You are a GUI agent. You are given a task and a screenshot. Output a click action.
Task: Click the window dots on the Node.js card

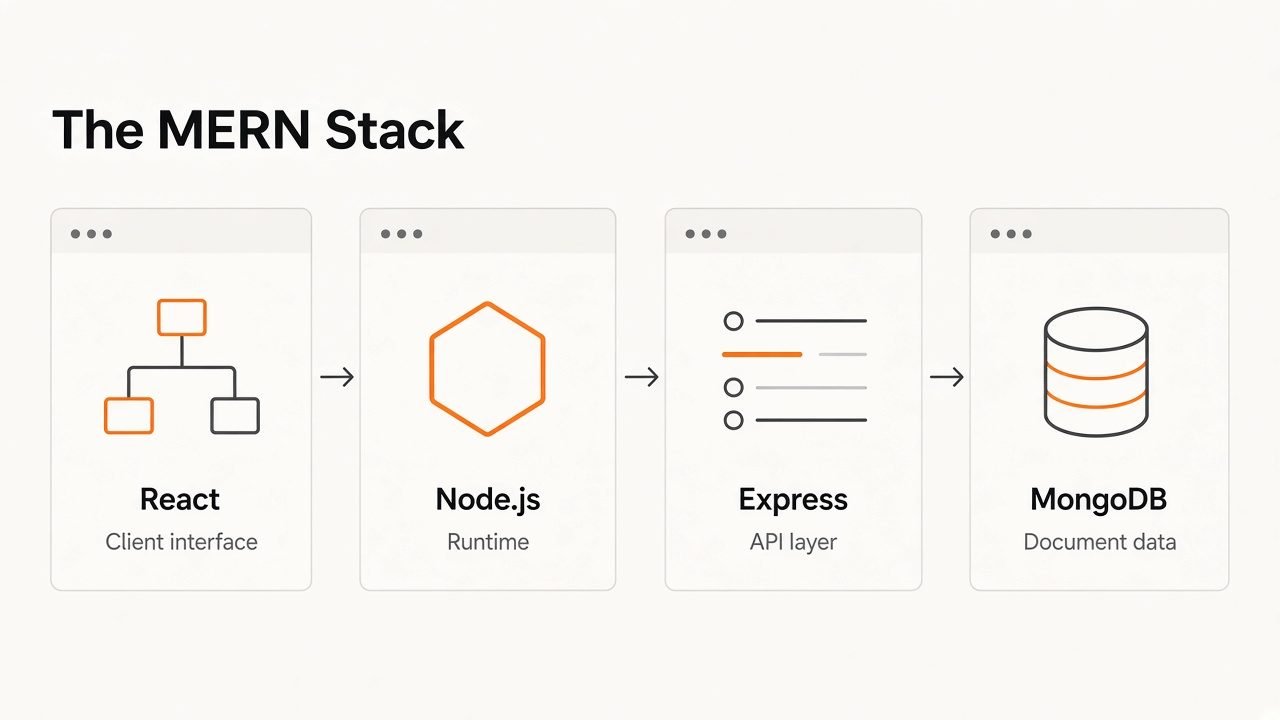pyautogui.click(x=401, y=234)
